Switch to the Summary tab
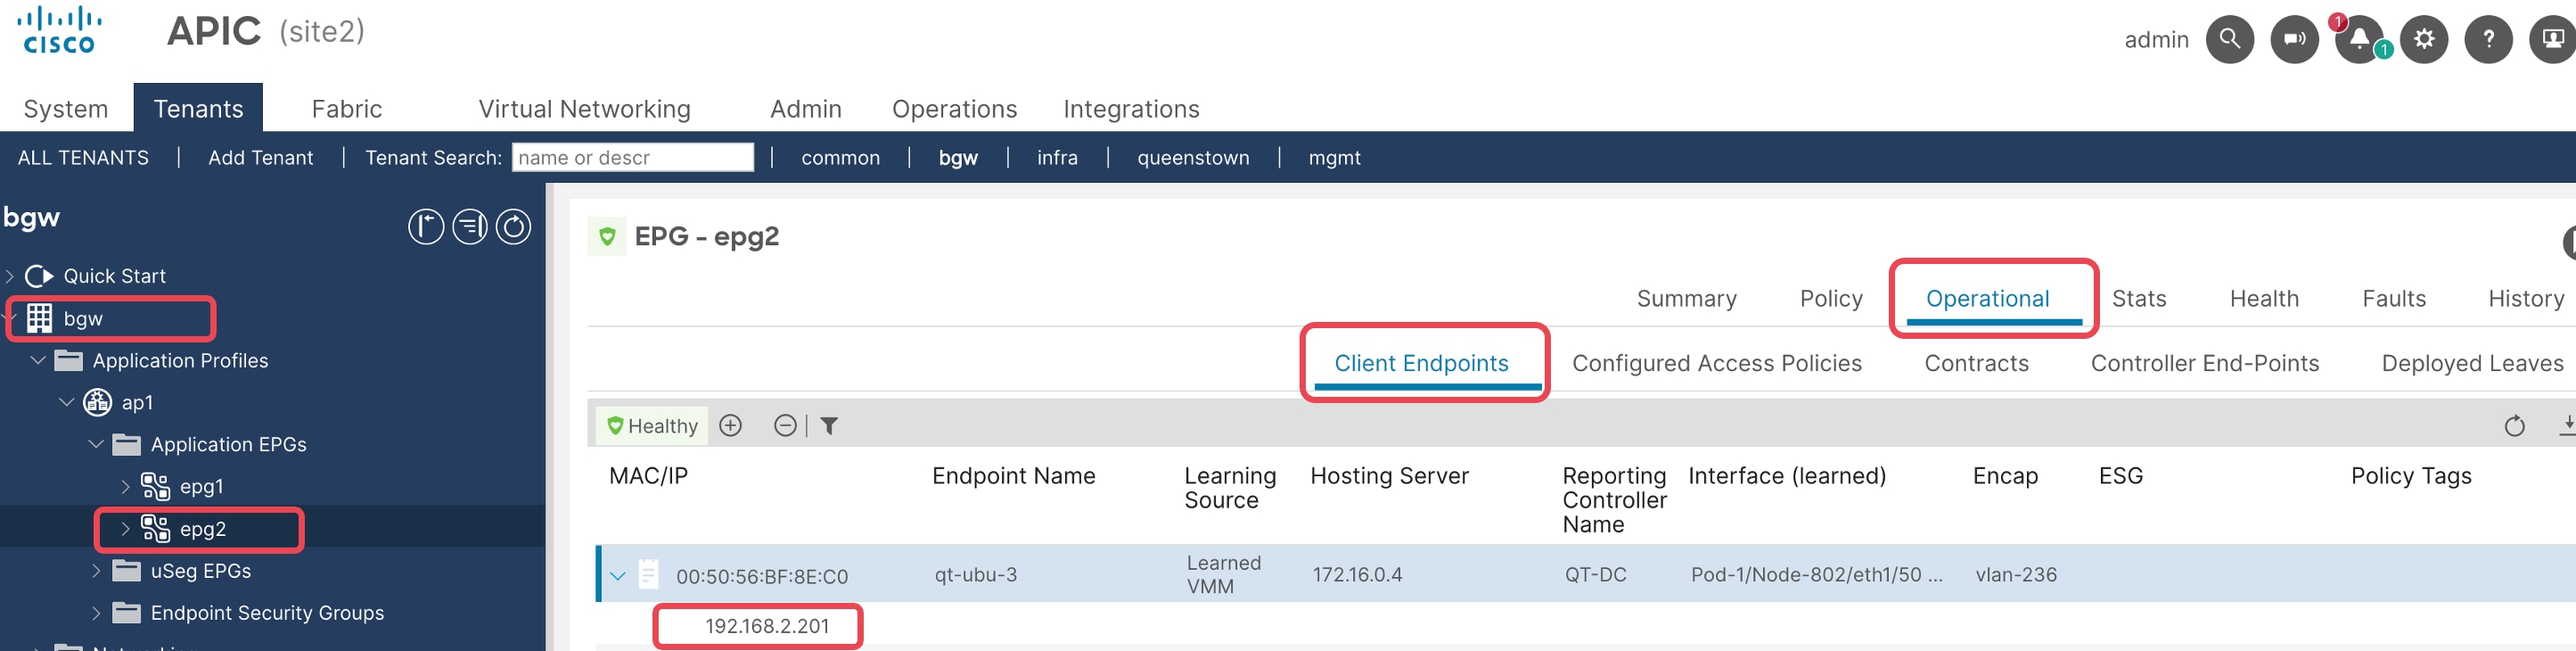 pyautogui.click(x=1686, y=299)
